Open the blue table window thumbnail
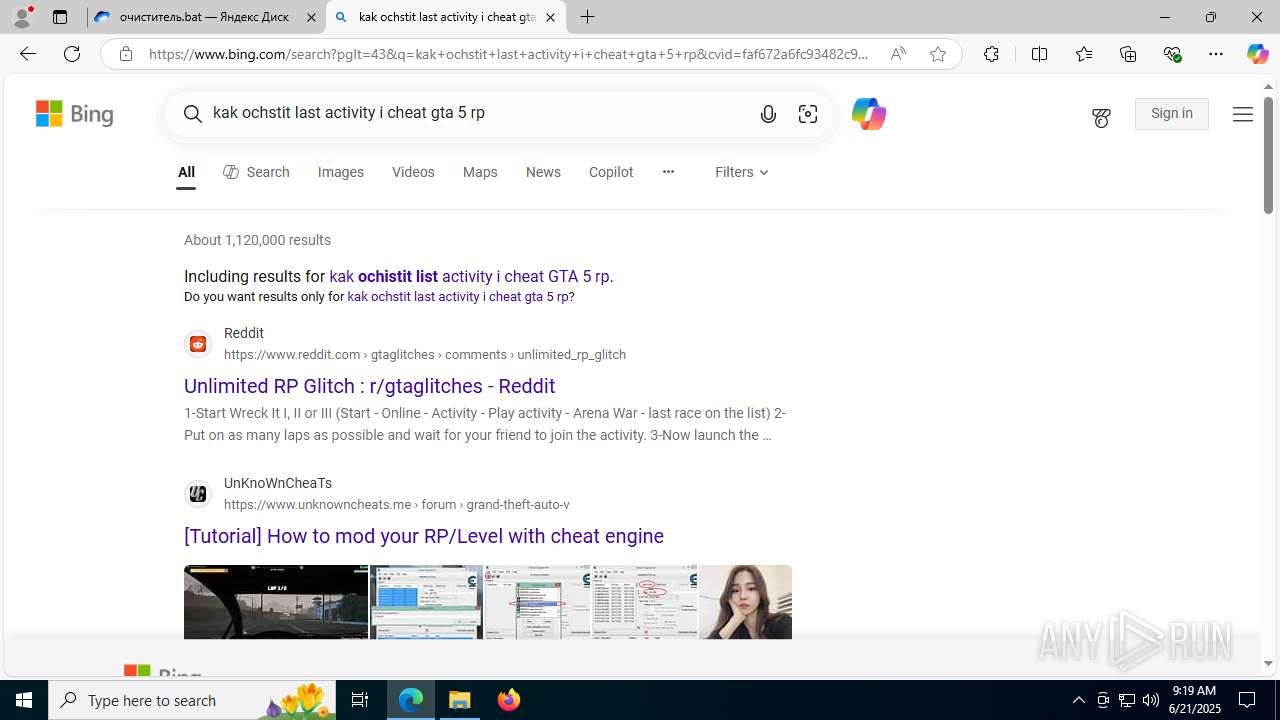Image resolution: width=1280 pixels, height=720 pixels. 426,602
